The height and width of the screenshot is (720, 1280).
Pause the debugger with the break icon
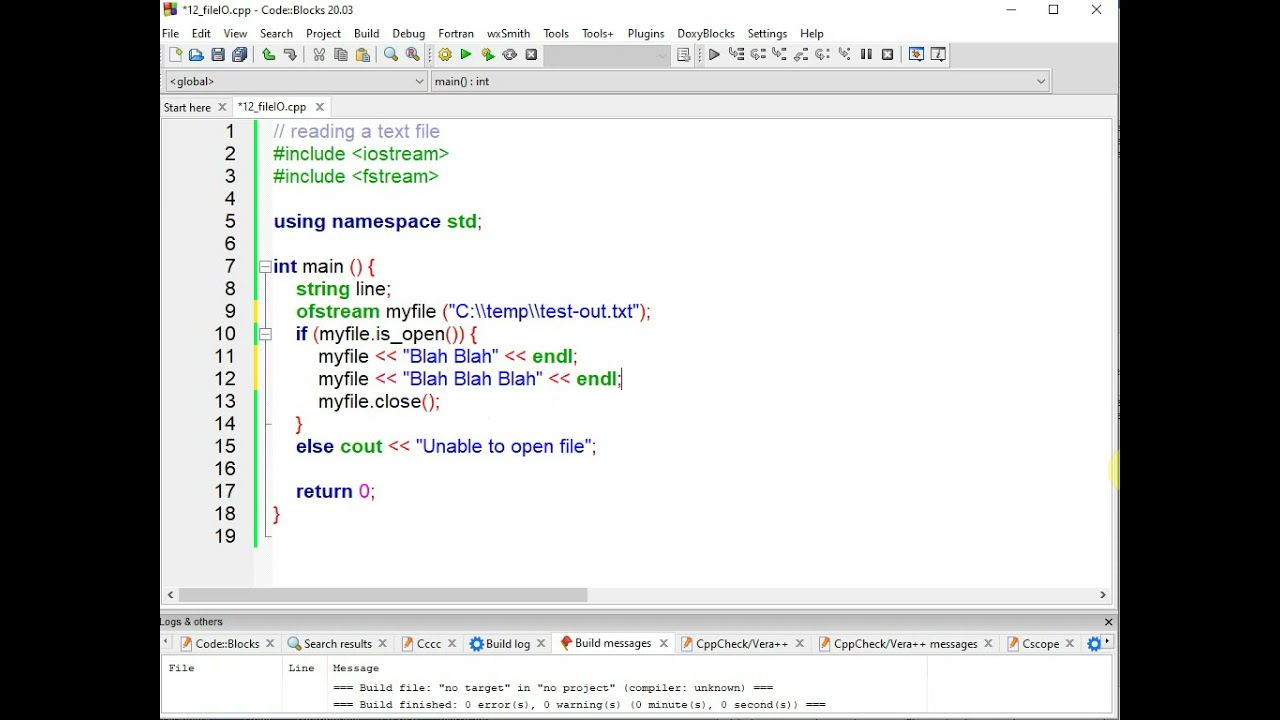[x=866, y=55]
